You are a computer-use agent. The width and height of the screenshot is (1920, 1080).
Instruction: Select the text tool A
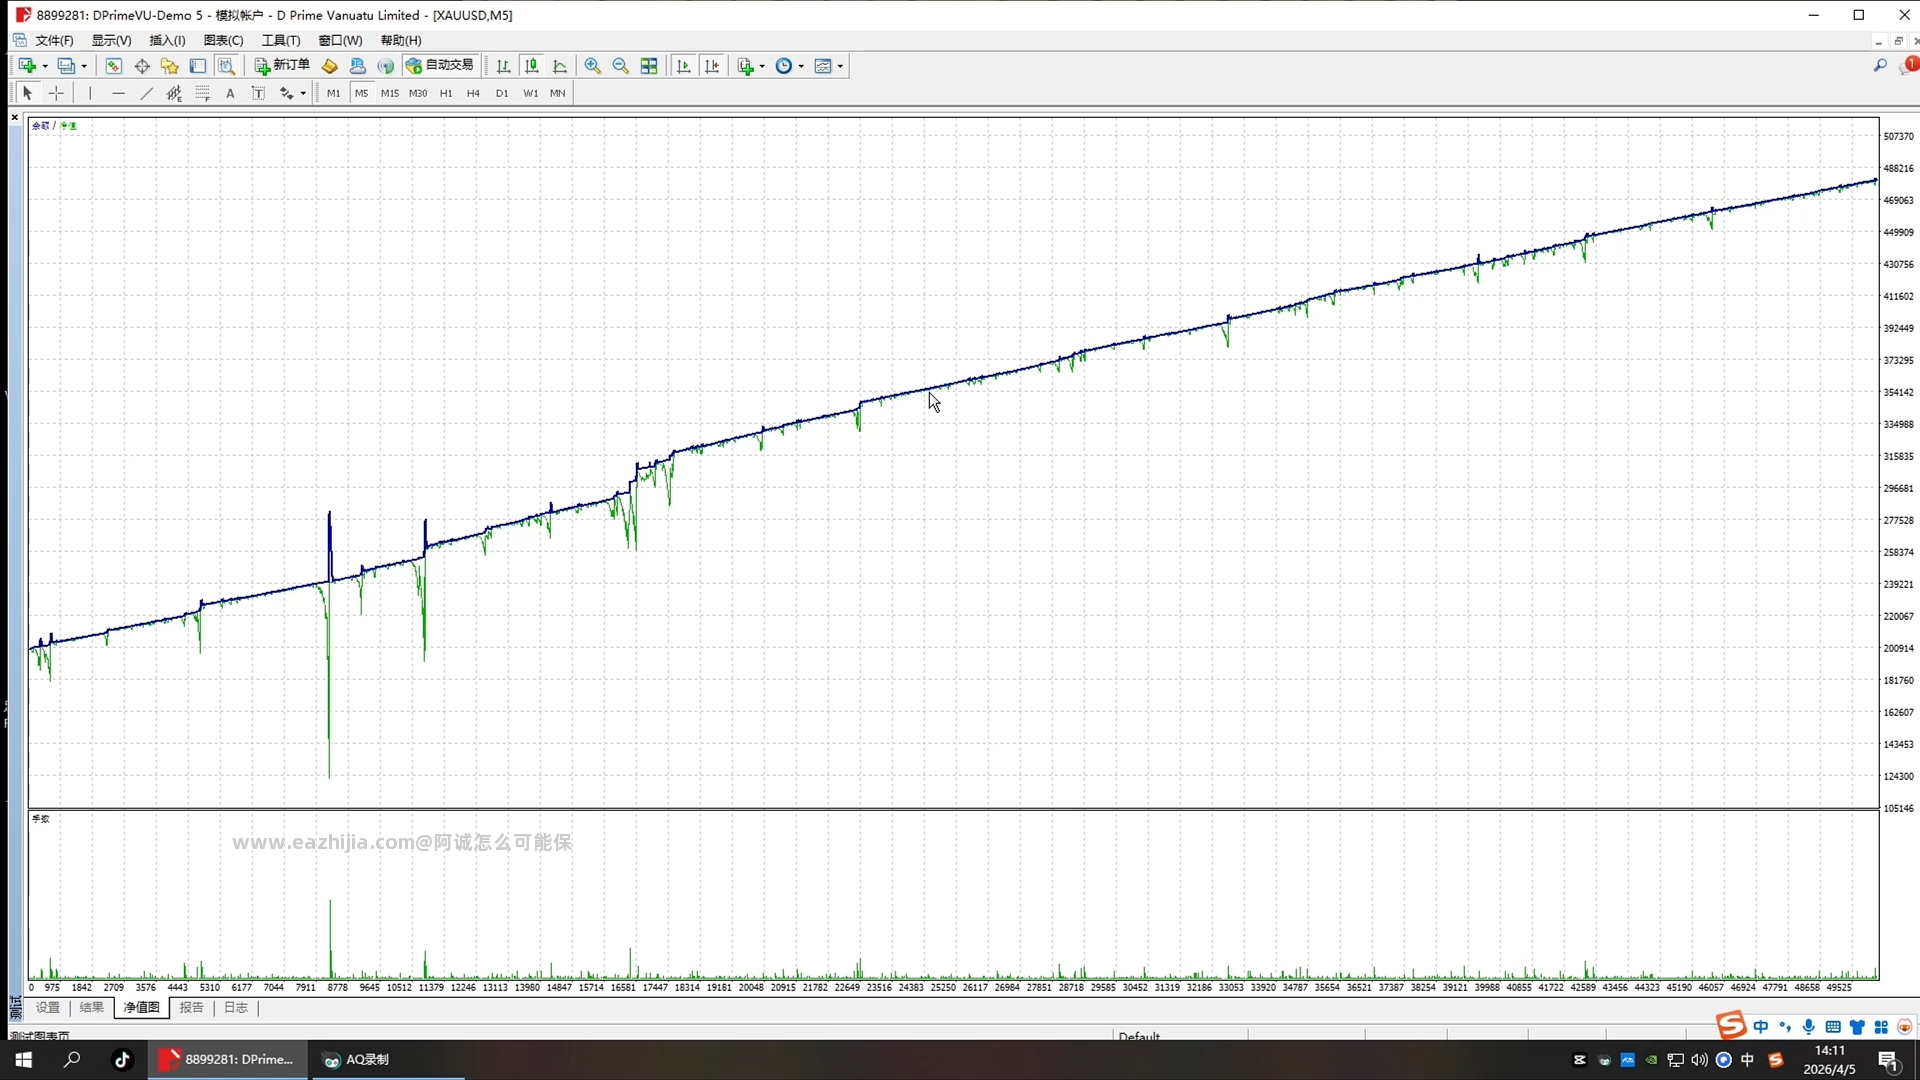[x=230, y=93]
